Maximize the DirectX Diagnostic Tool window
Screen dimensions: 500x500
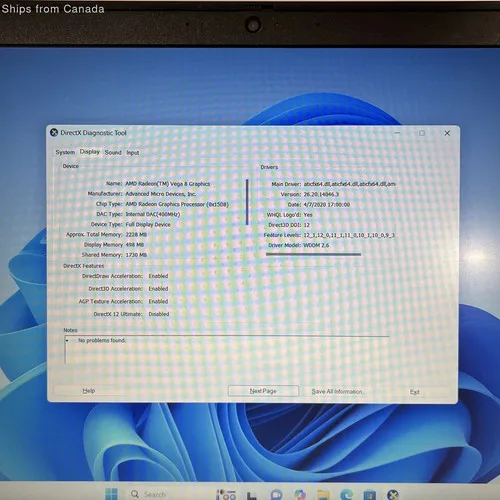click(x=422, y=133)
